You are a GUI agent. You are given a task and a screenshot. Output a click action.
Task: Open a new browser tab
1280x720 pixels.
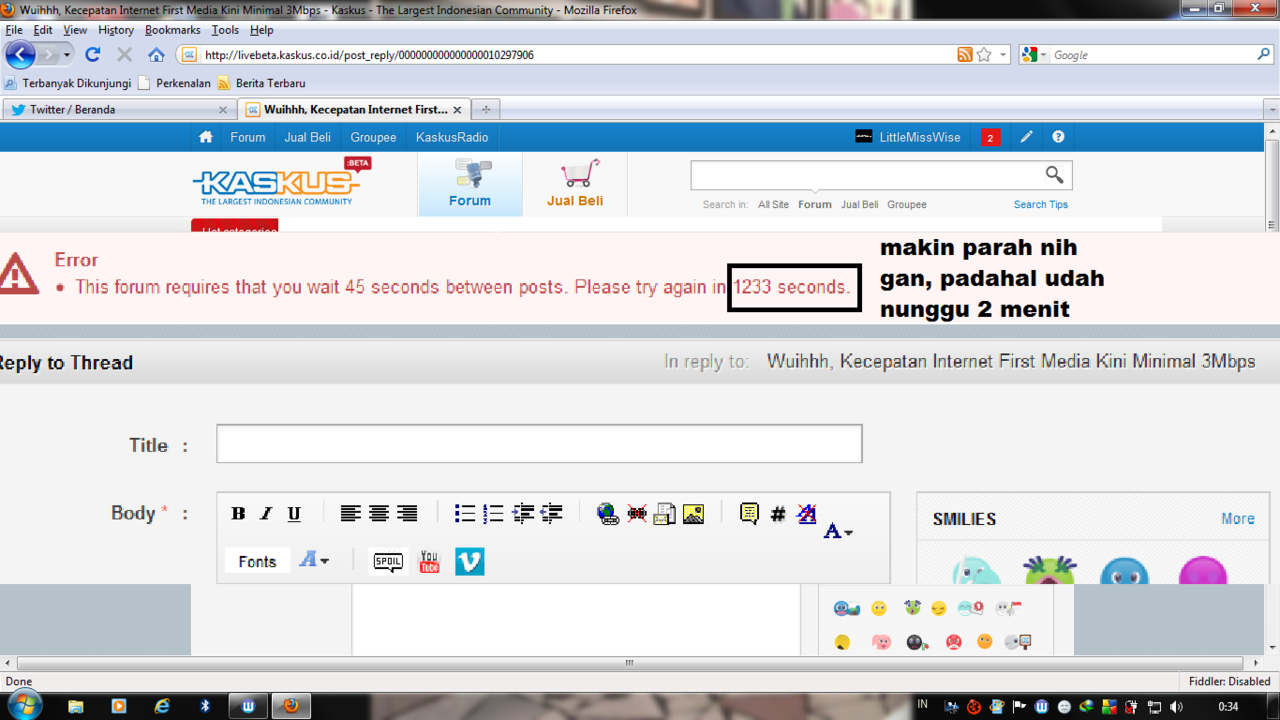tap(486, 109)
